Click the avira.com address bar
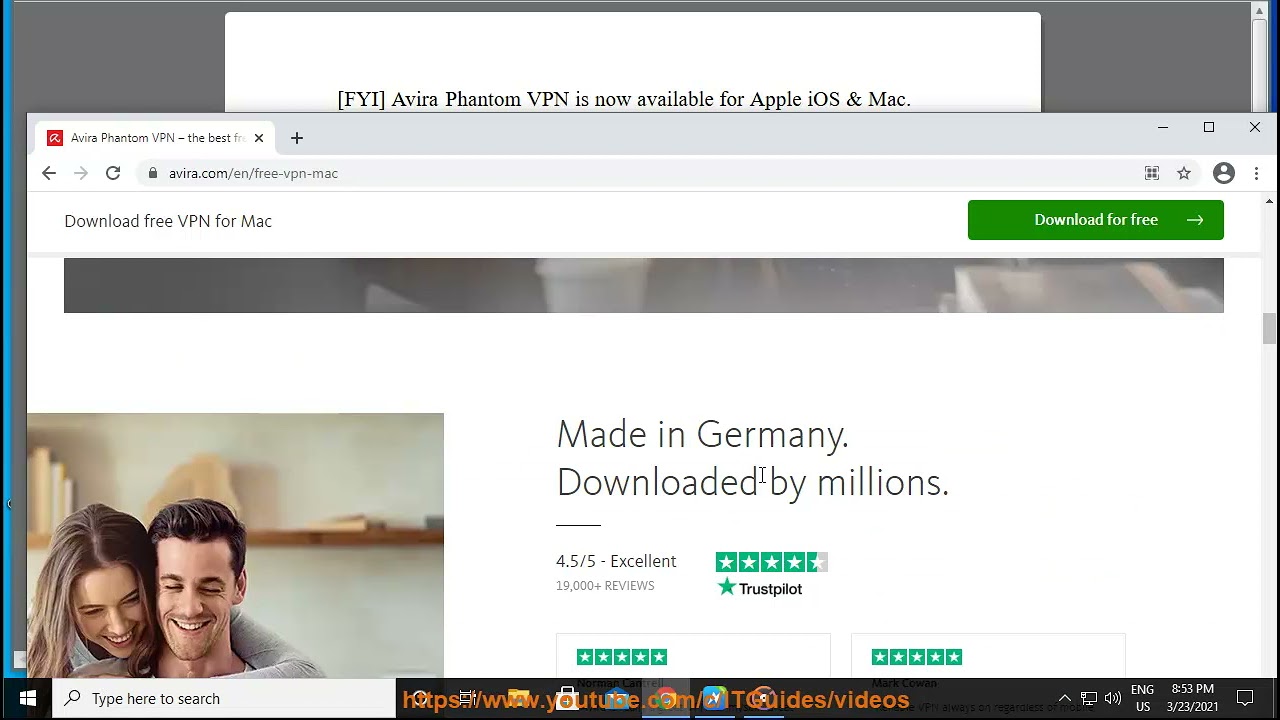1280x720 pixels. (x=640, y=173)
